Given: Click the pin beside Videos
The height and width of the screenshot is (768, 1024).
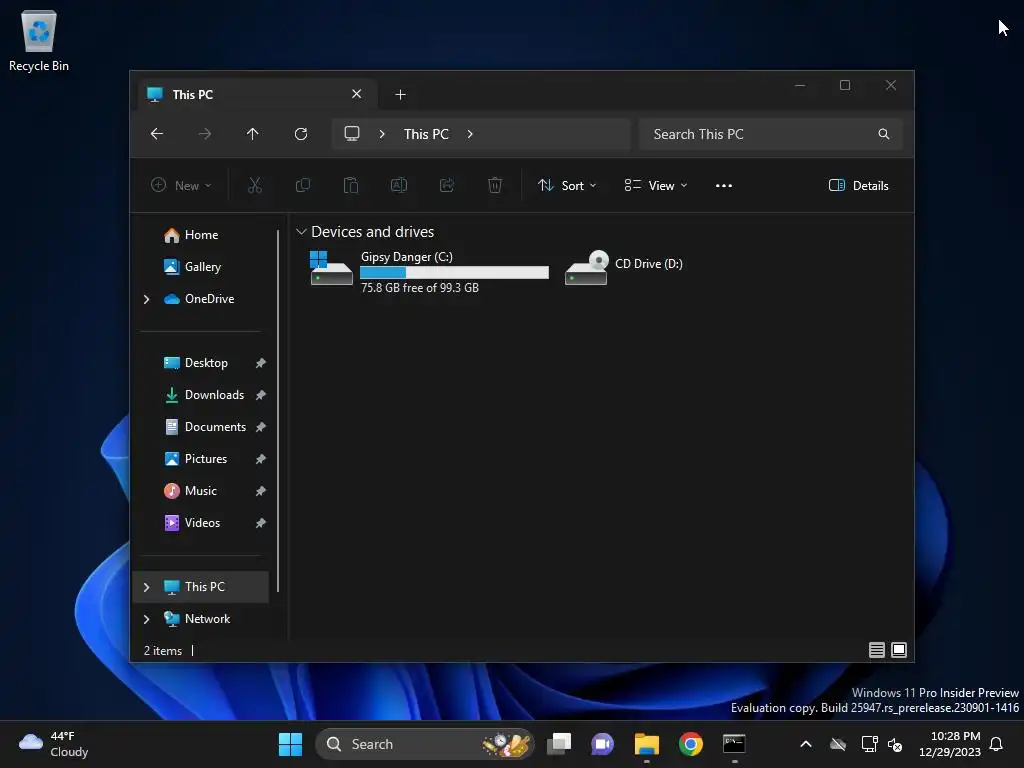Looking at the screenshot, I should point(261,523).
